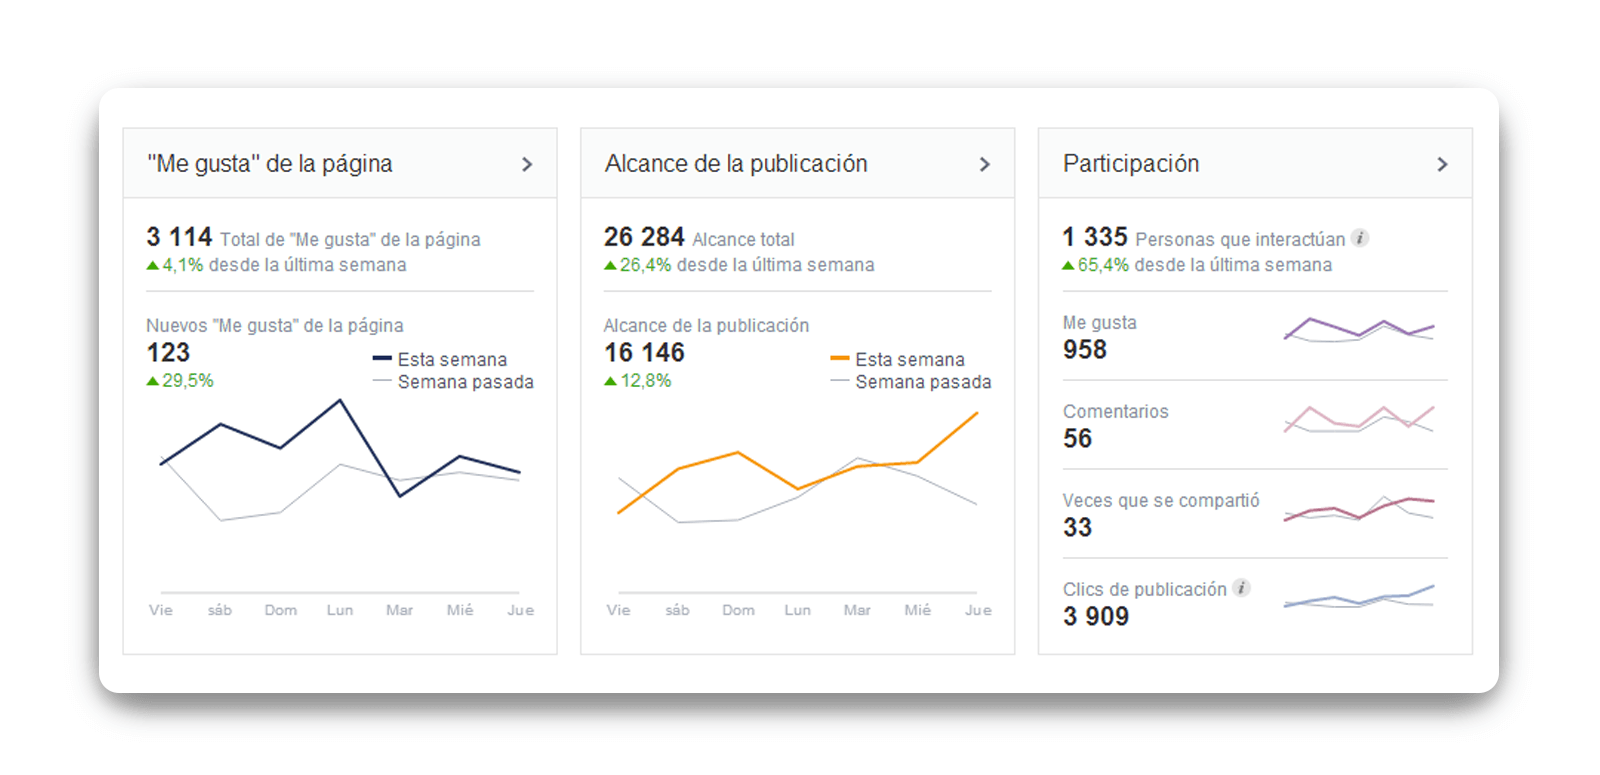Click the 3 114 total likes value
The height and width of the screenshot is (775, 1600).
(179, 237)
